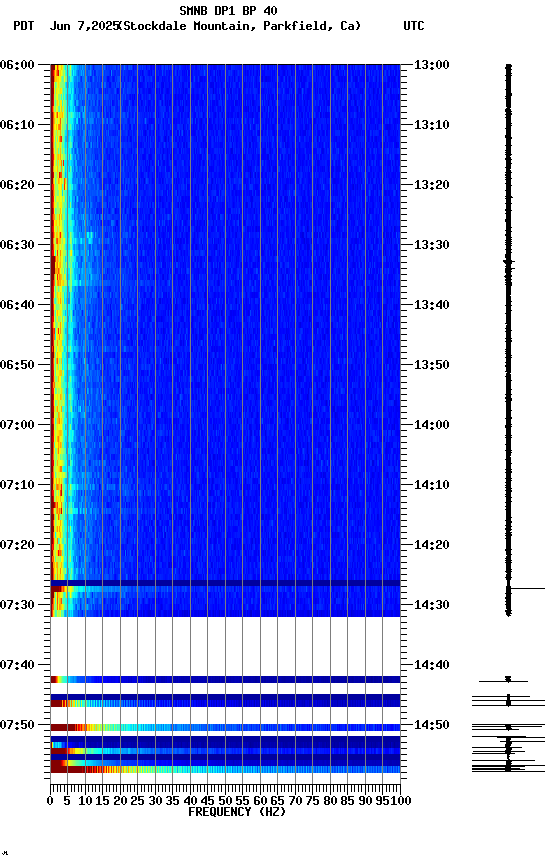Click the '14:40' UTC time label

(432, 666)
